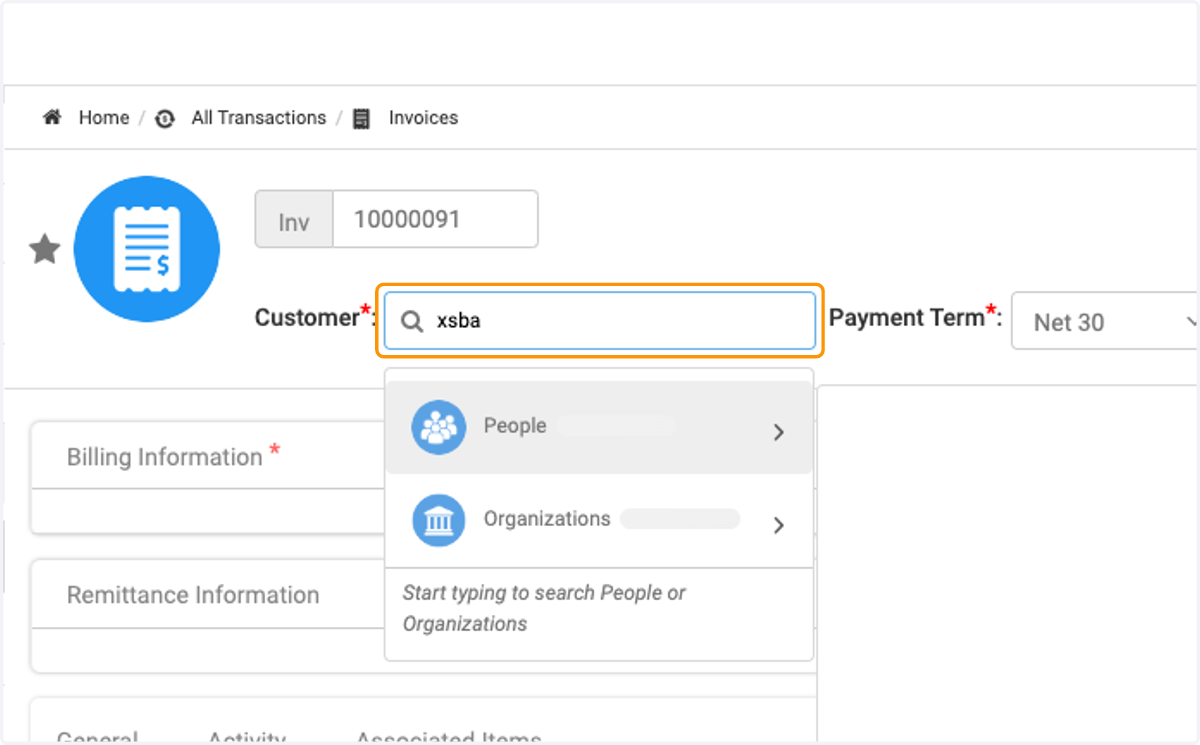Viewport: 1200px width, 745px height.
Task: Click the Invoices document icon in breadcrumb
Action: coord(361,119)
